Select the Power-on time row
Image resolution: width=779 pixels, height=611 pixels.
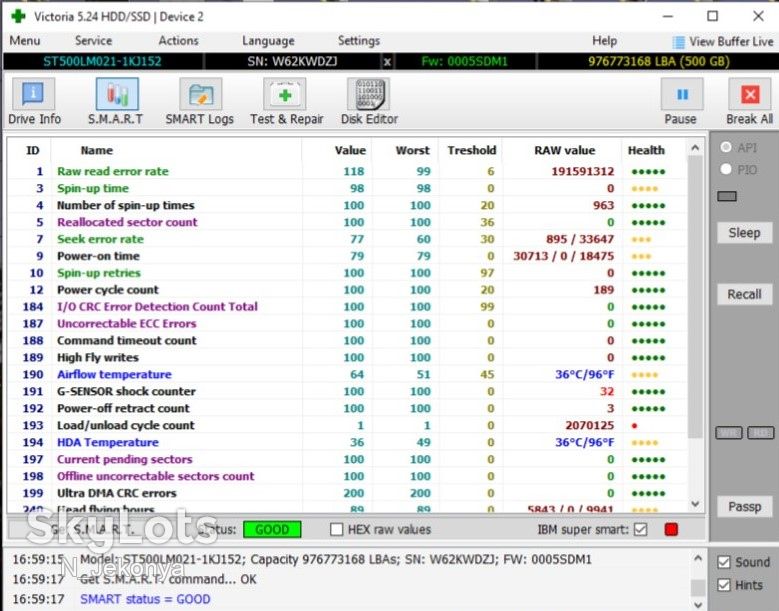pyautogui.click(x=348, y=256)
